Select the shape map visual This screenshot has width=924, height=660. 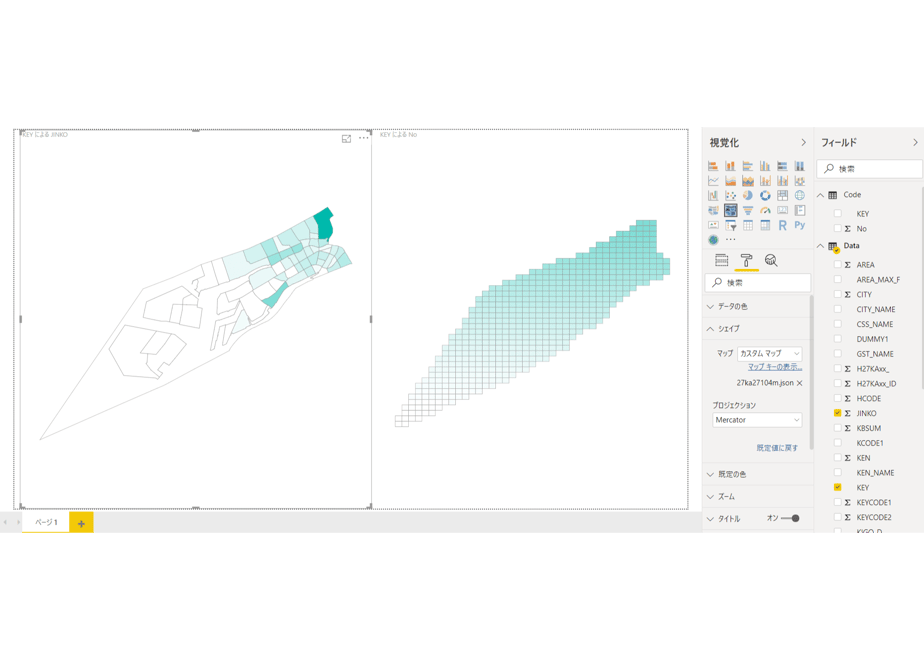pyautogui.click(x=730, y=210)
